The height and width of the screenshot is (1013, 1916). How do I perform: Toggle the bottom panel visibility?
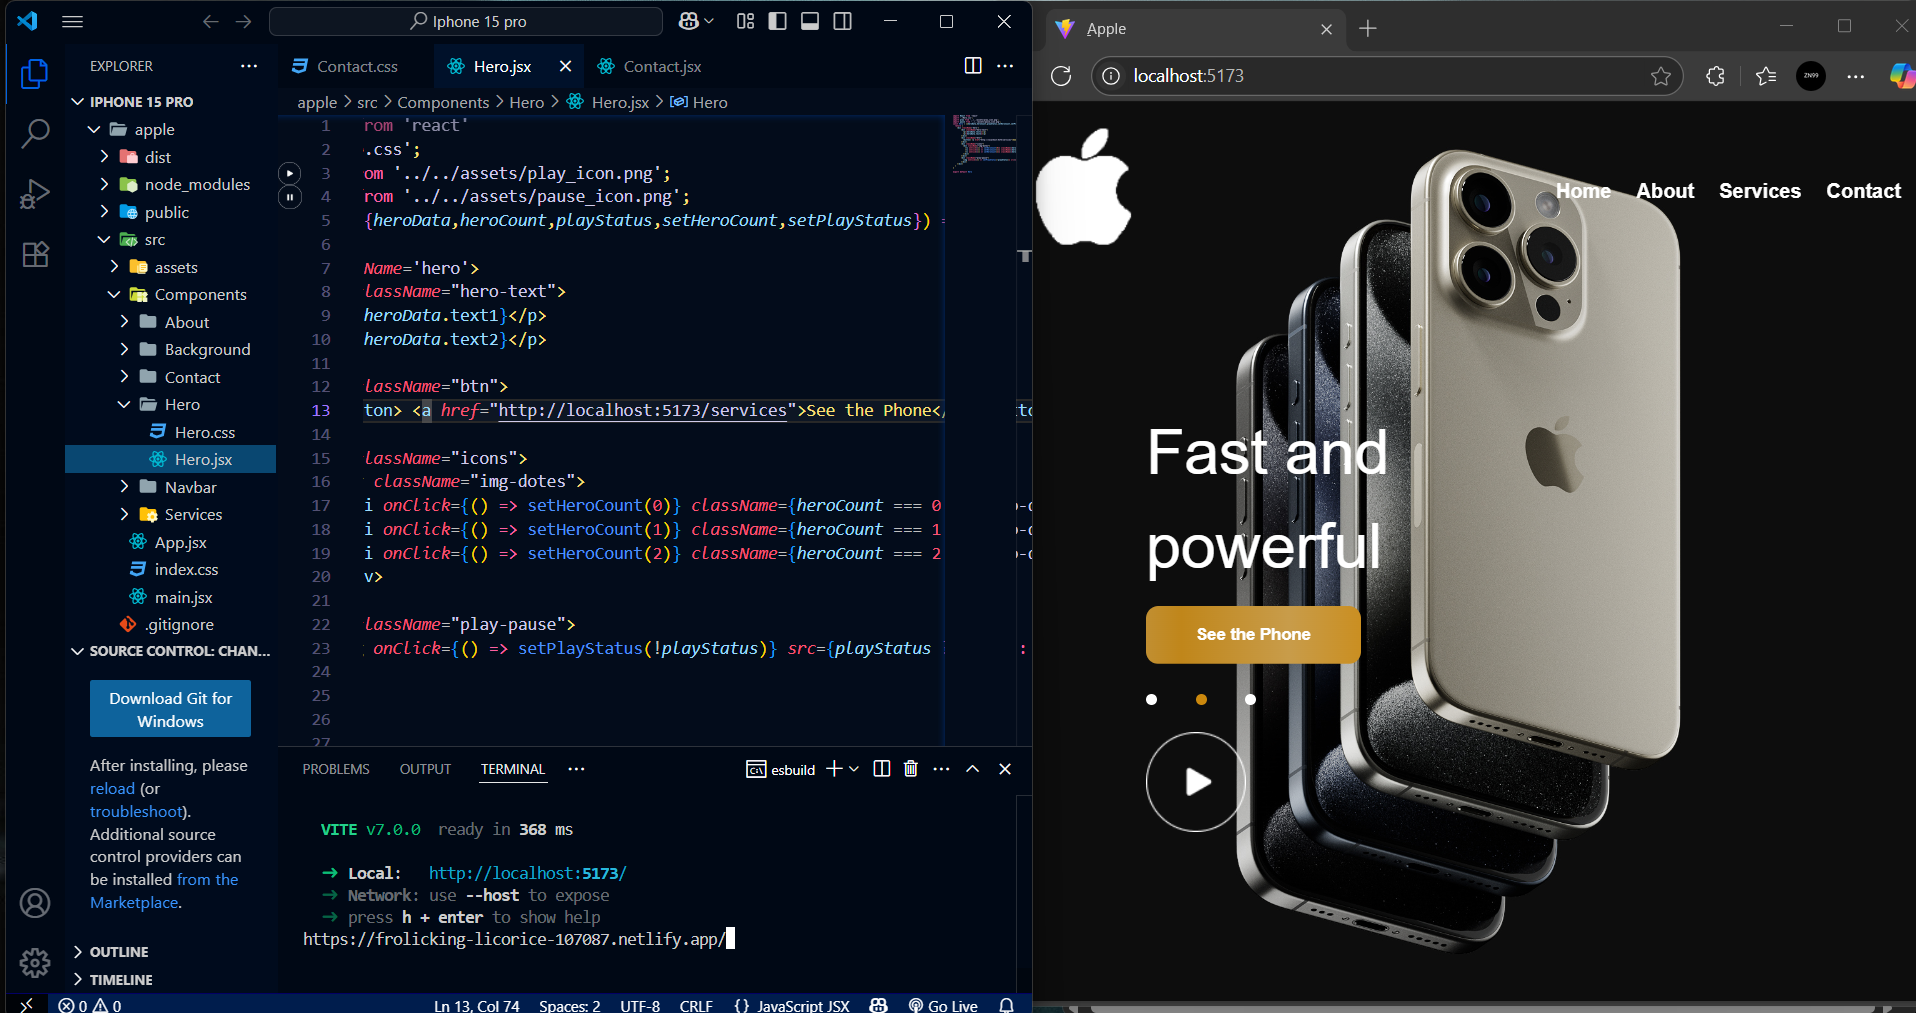[810, 21]
